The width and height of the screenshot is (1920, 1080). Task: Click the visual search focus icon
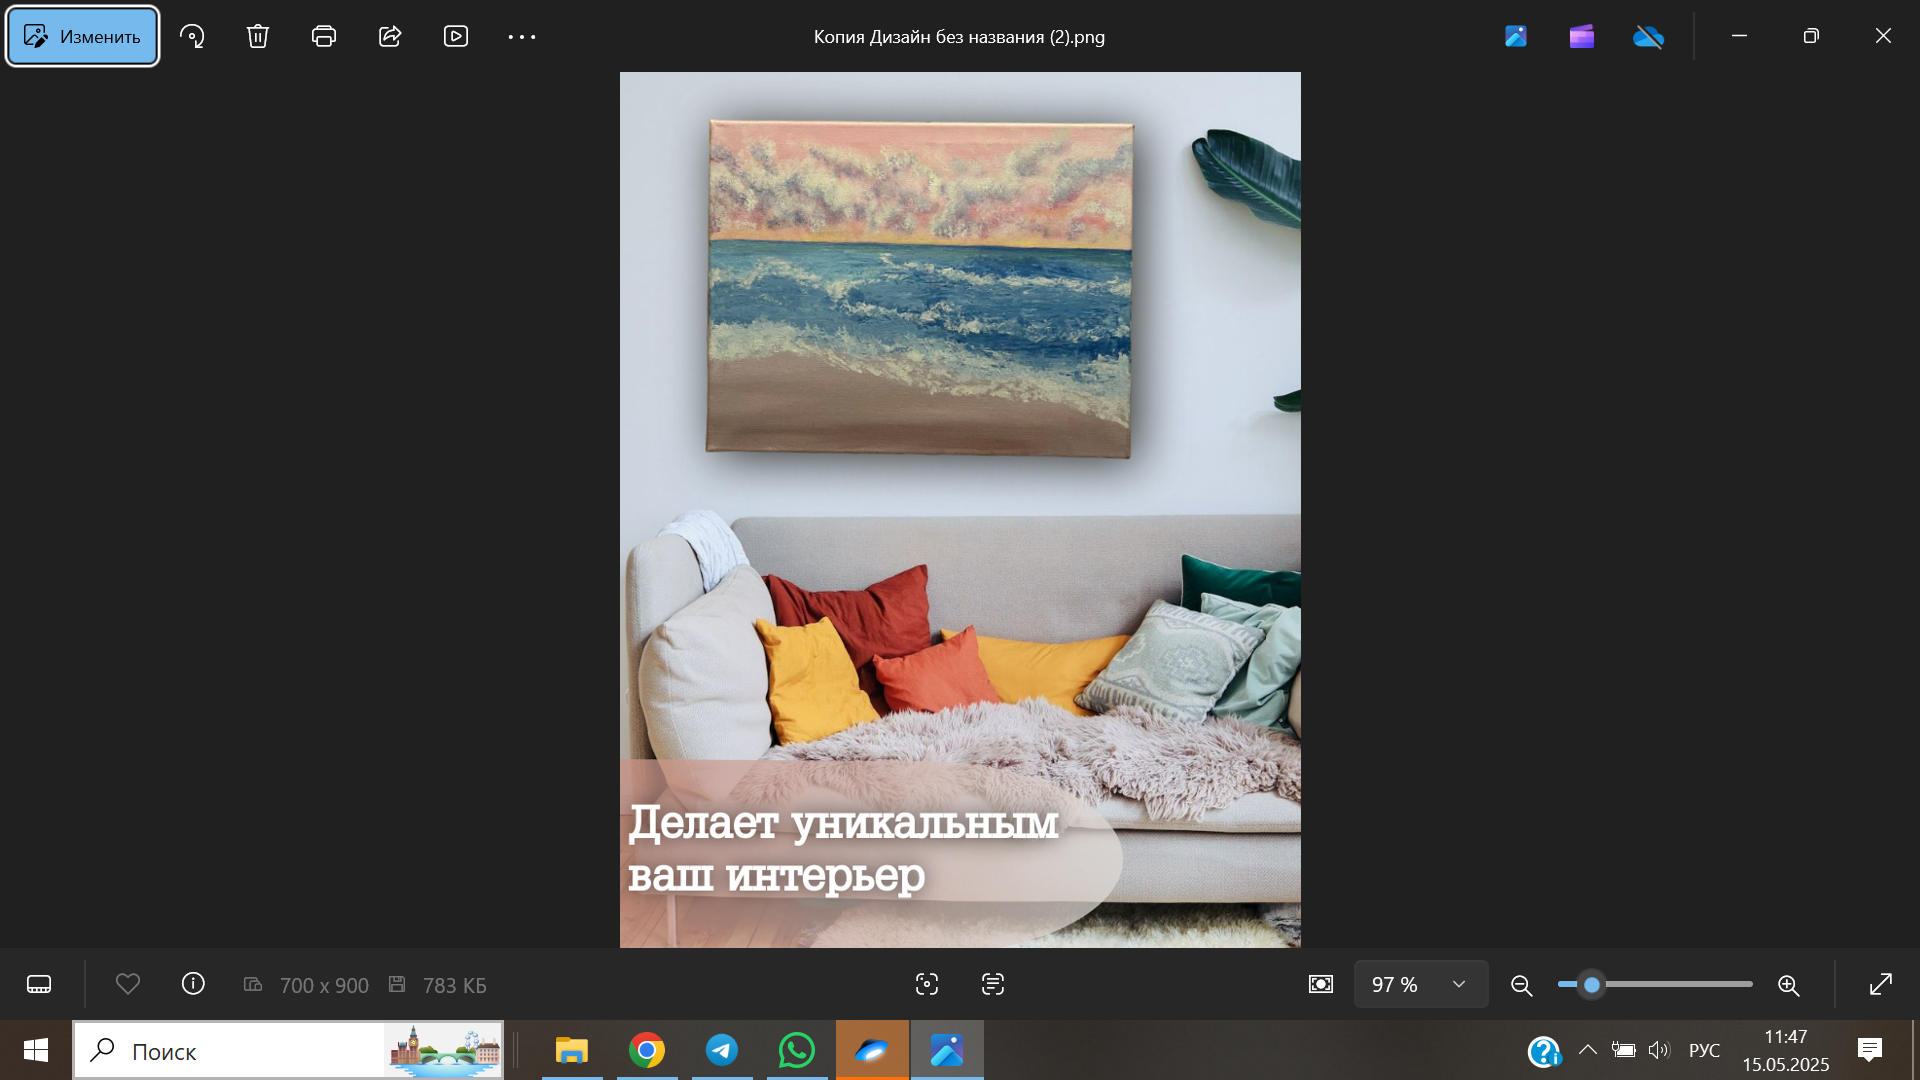[x=927, y=985]
